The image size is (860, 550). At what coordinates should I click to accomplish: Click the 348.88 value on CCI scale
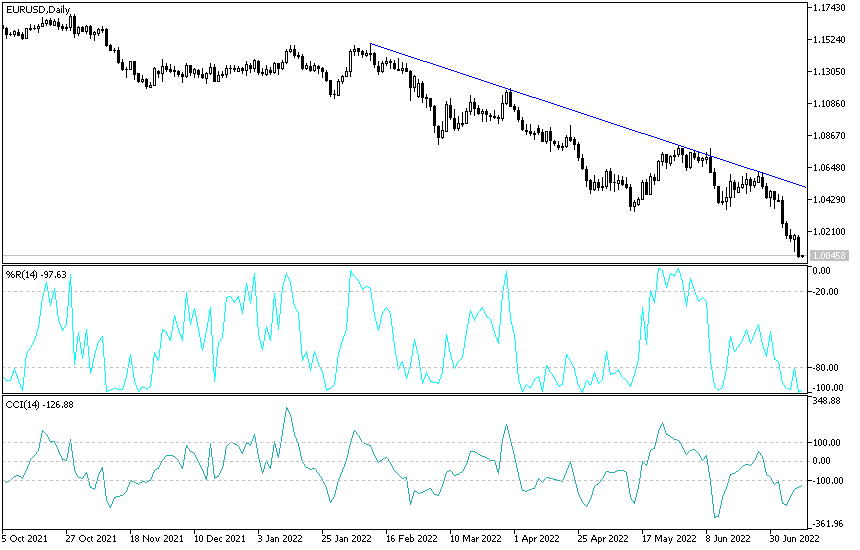[827, 401]
